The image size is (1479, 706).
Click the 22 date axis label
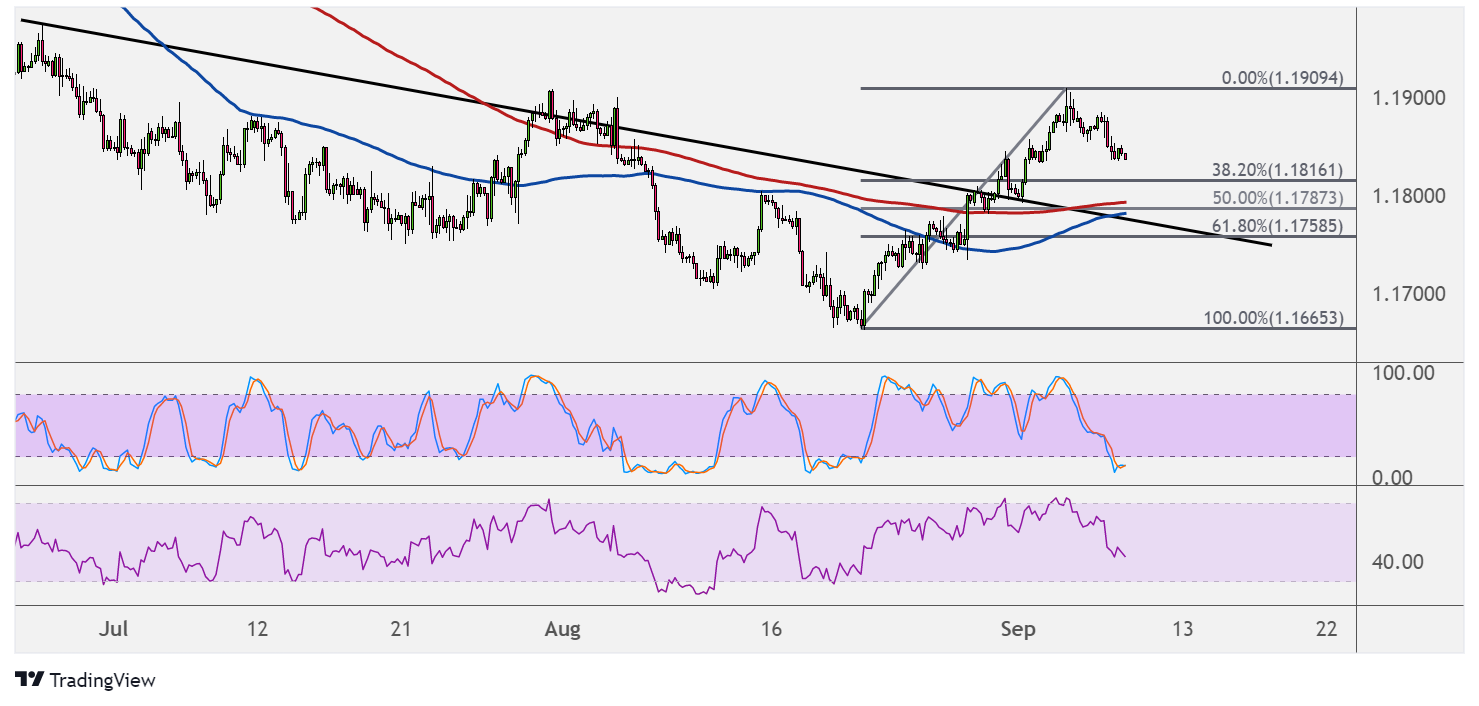click(1326, 629)
